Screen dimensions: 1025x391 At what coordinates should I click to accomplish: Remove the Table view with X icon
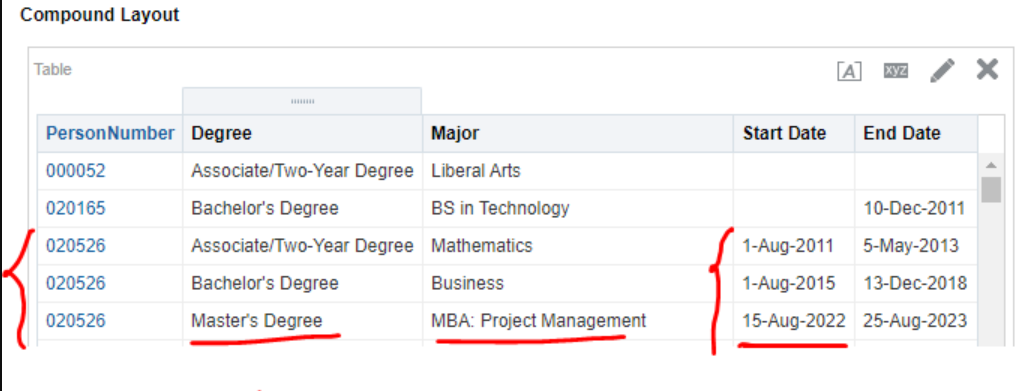pyautogui.click(x=987, y=69)
